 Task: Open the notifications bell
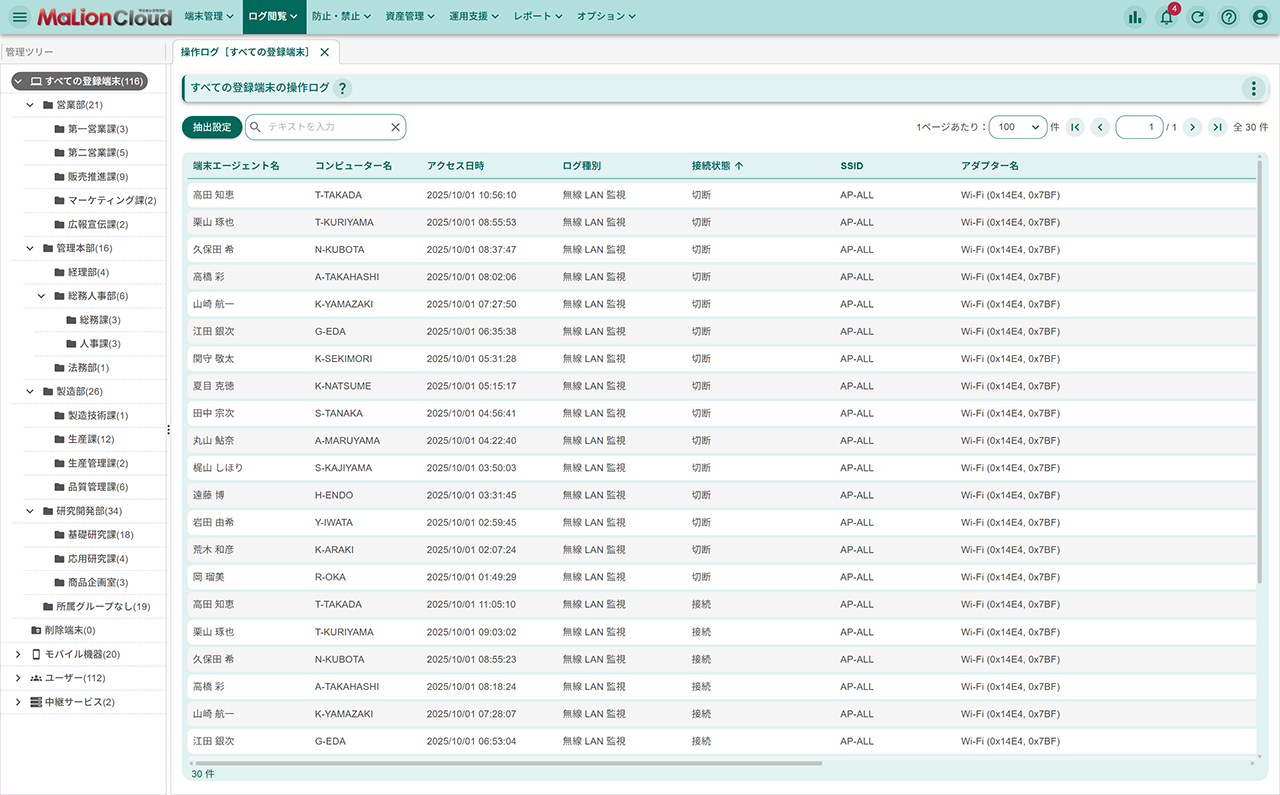point(1166,17)
